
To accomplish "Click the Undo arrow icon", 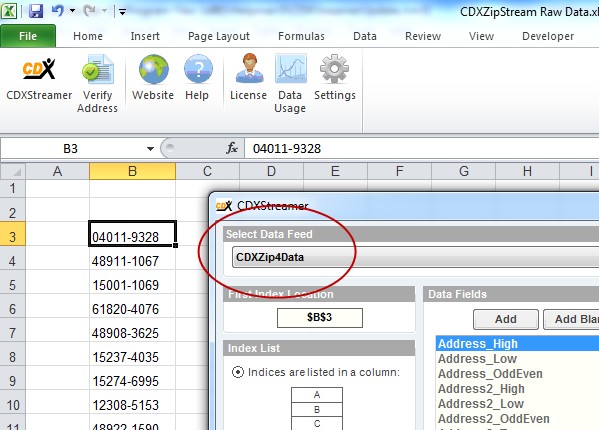I will coord(57,11).
